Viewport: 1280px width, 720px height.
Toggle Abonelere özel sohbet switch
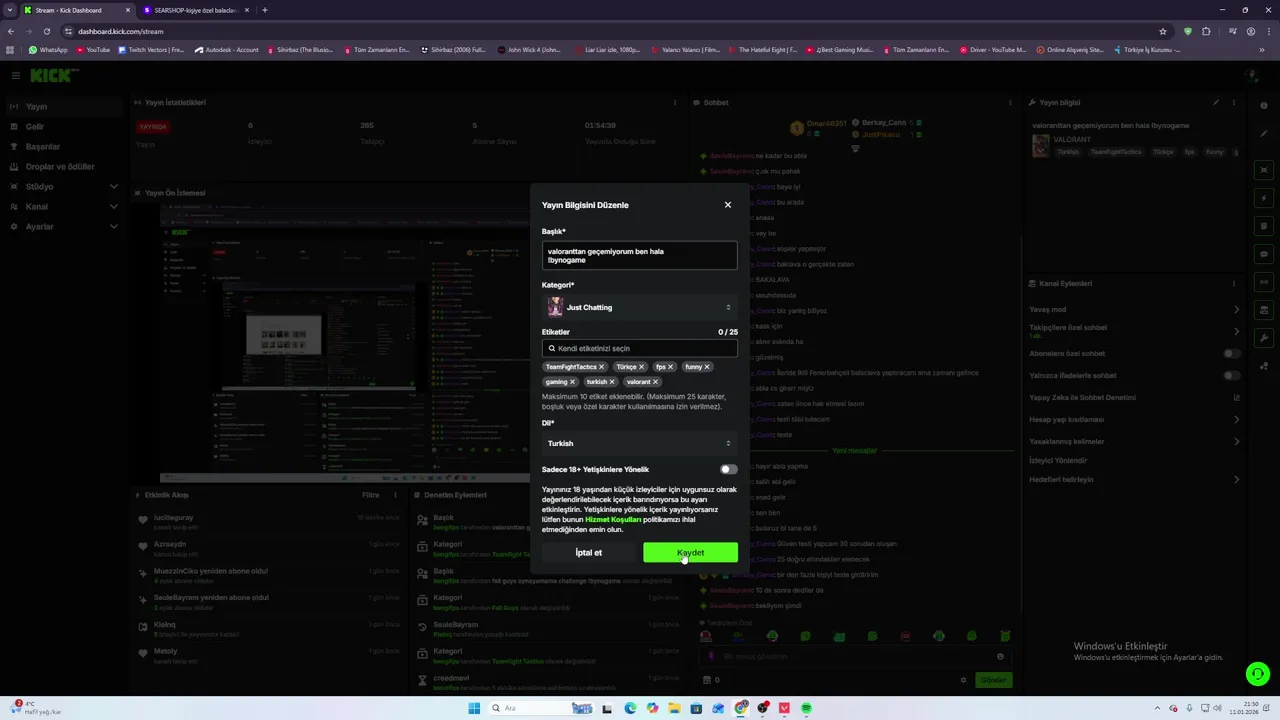coord(1232,353)
